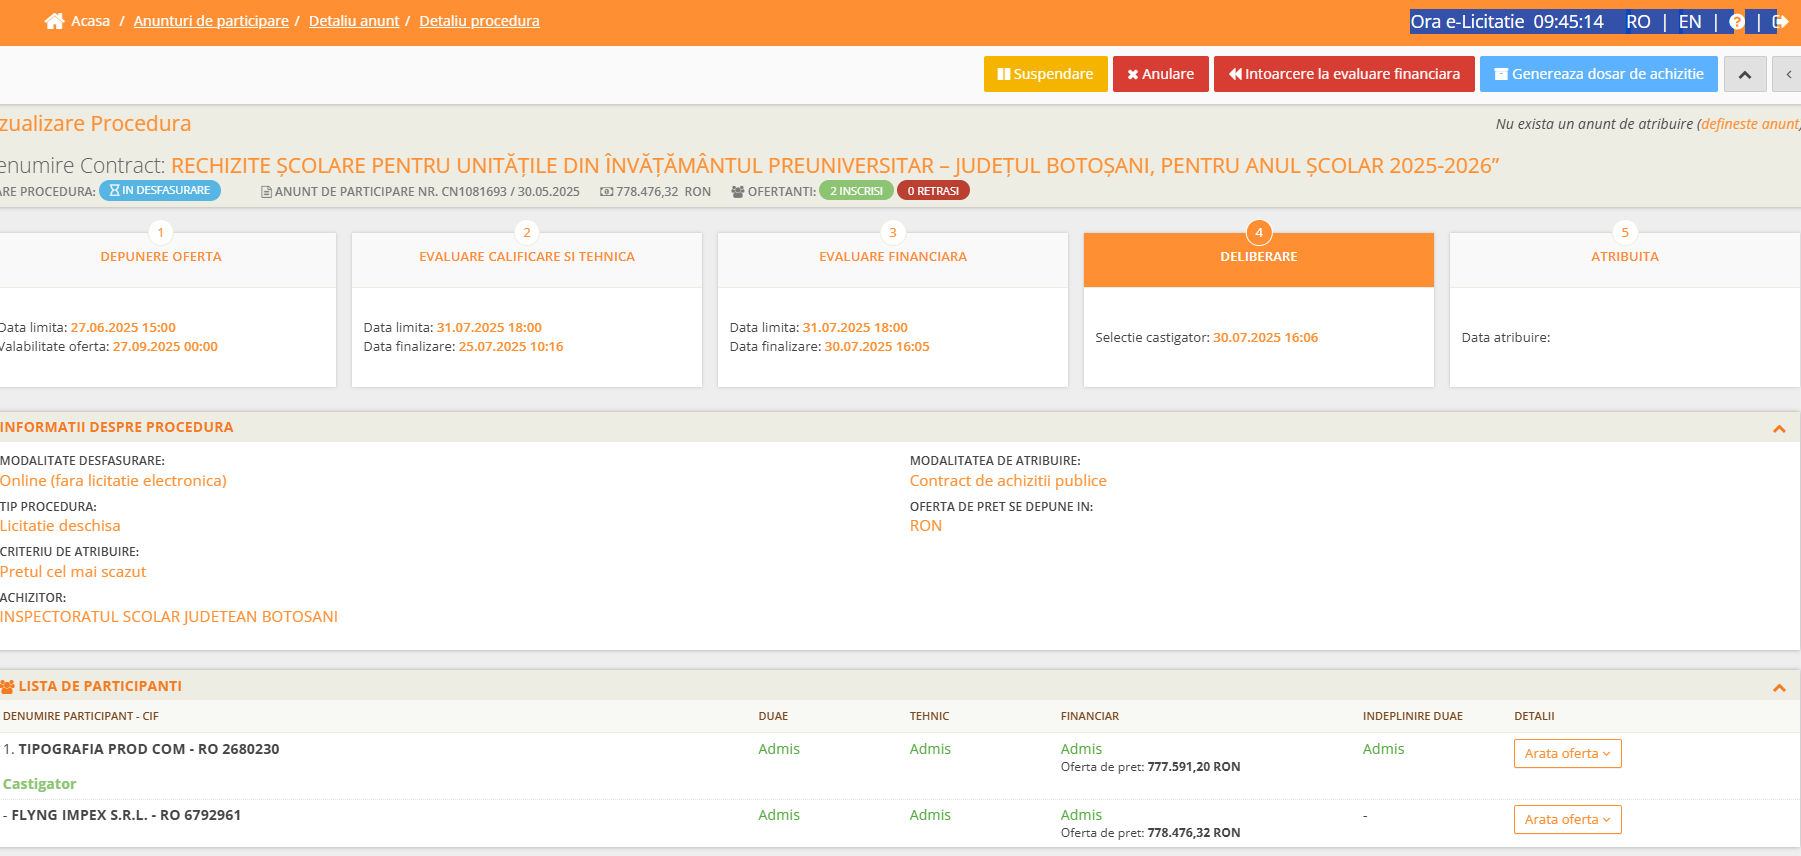Screen dimensions: 1801x856
Task: Switch language to RO
Action: tap(1638, 22)
